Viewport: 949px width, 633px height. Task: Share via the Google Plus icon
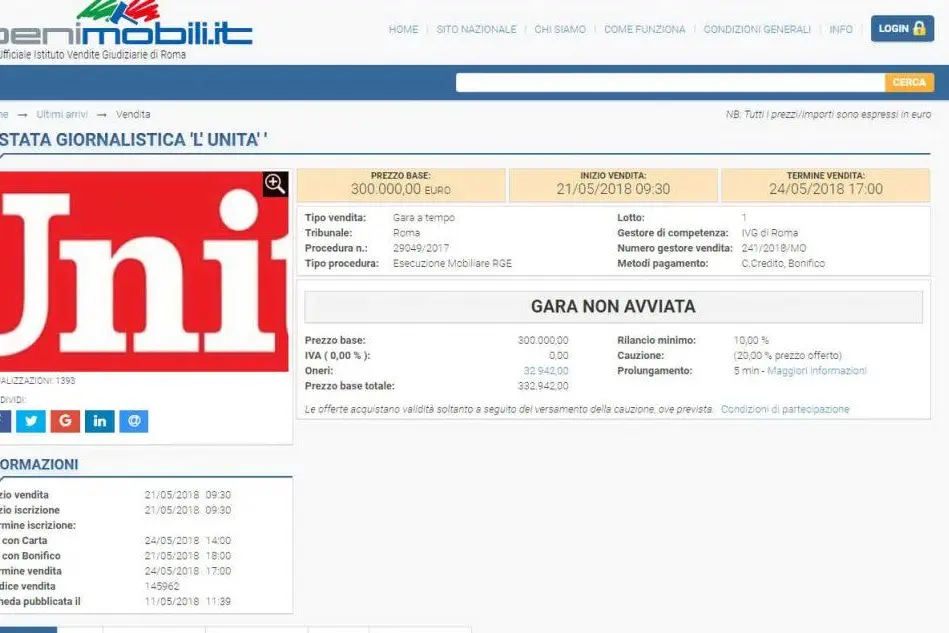point(65,421)
